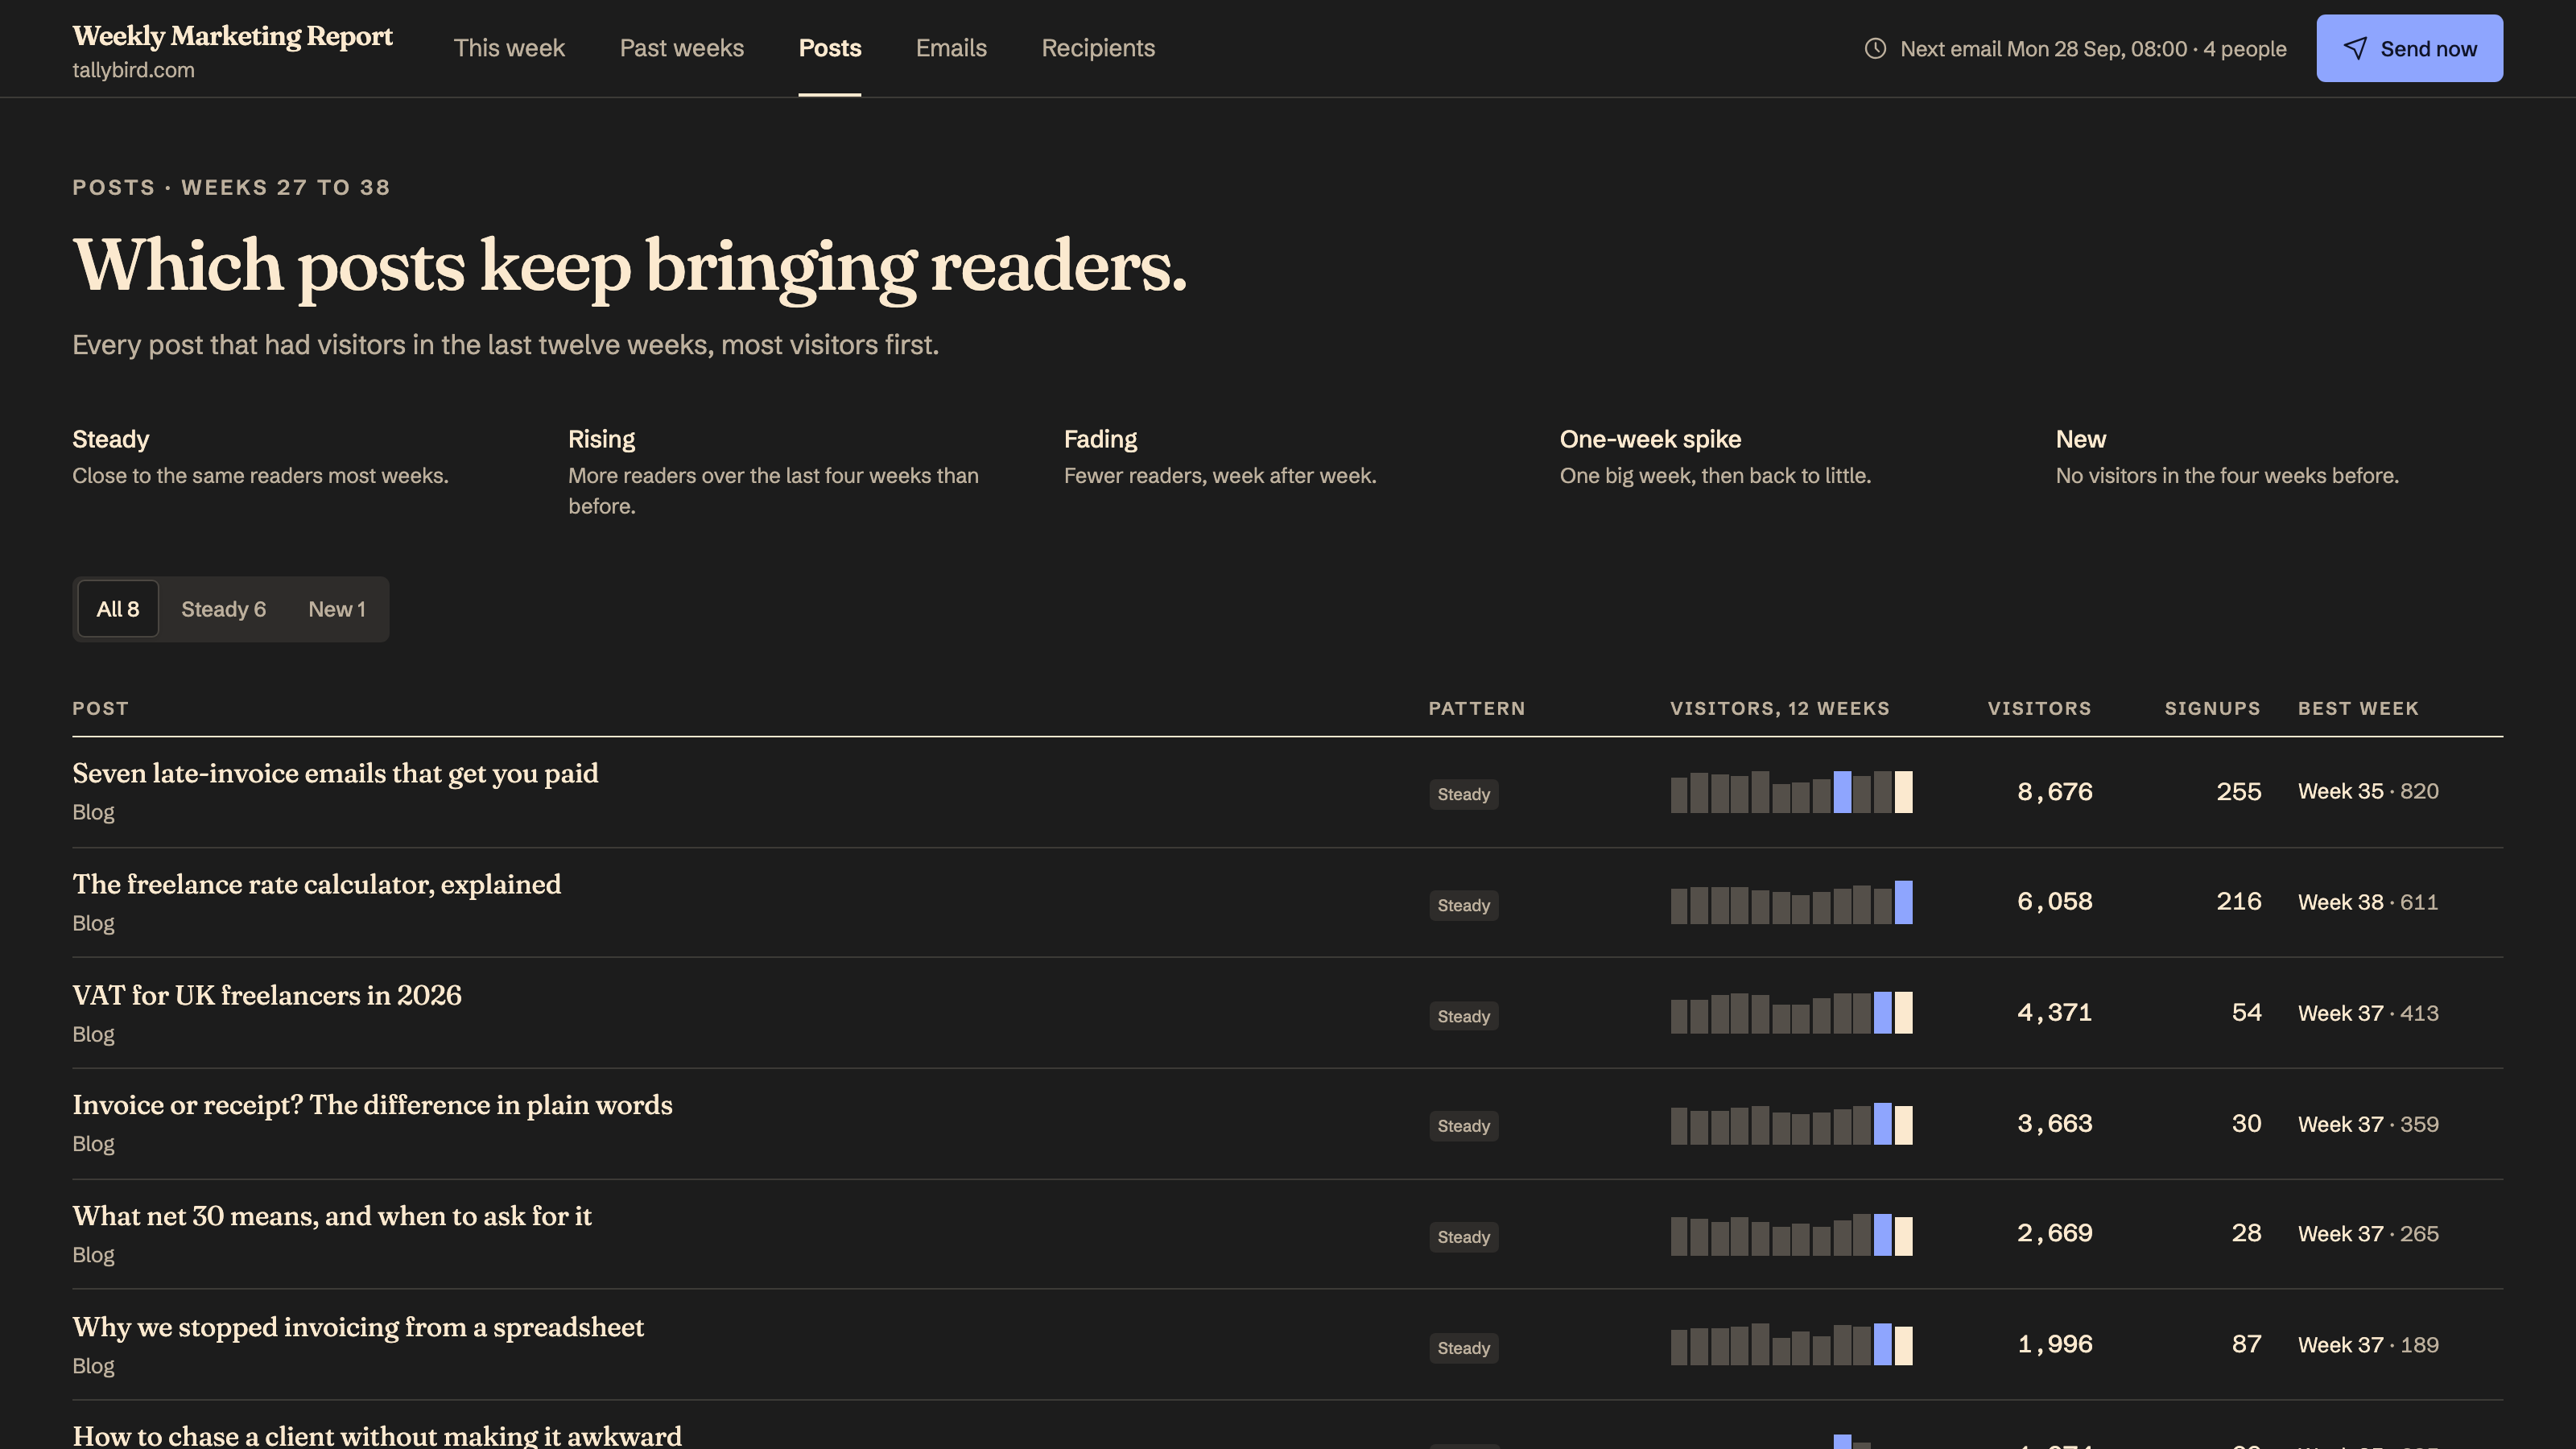
Task: Click the 3,663 visitors value
Action: point(2054,1124)
